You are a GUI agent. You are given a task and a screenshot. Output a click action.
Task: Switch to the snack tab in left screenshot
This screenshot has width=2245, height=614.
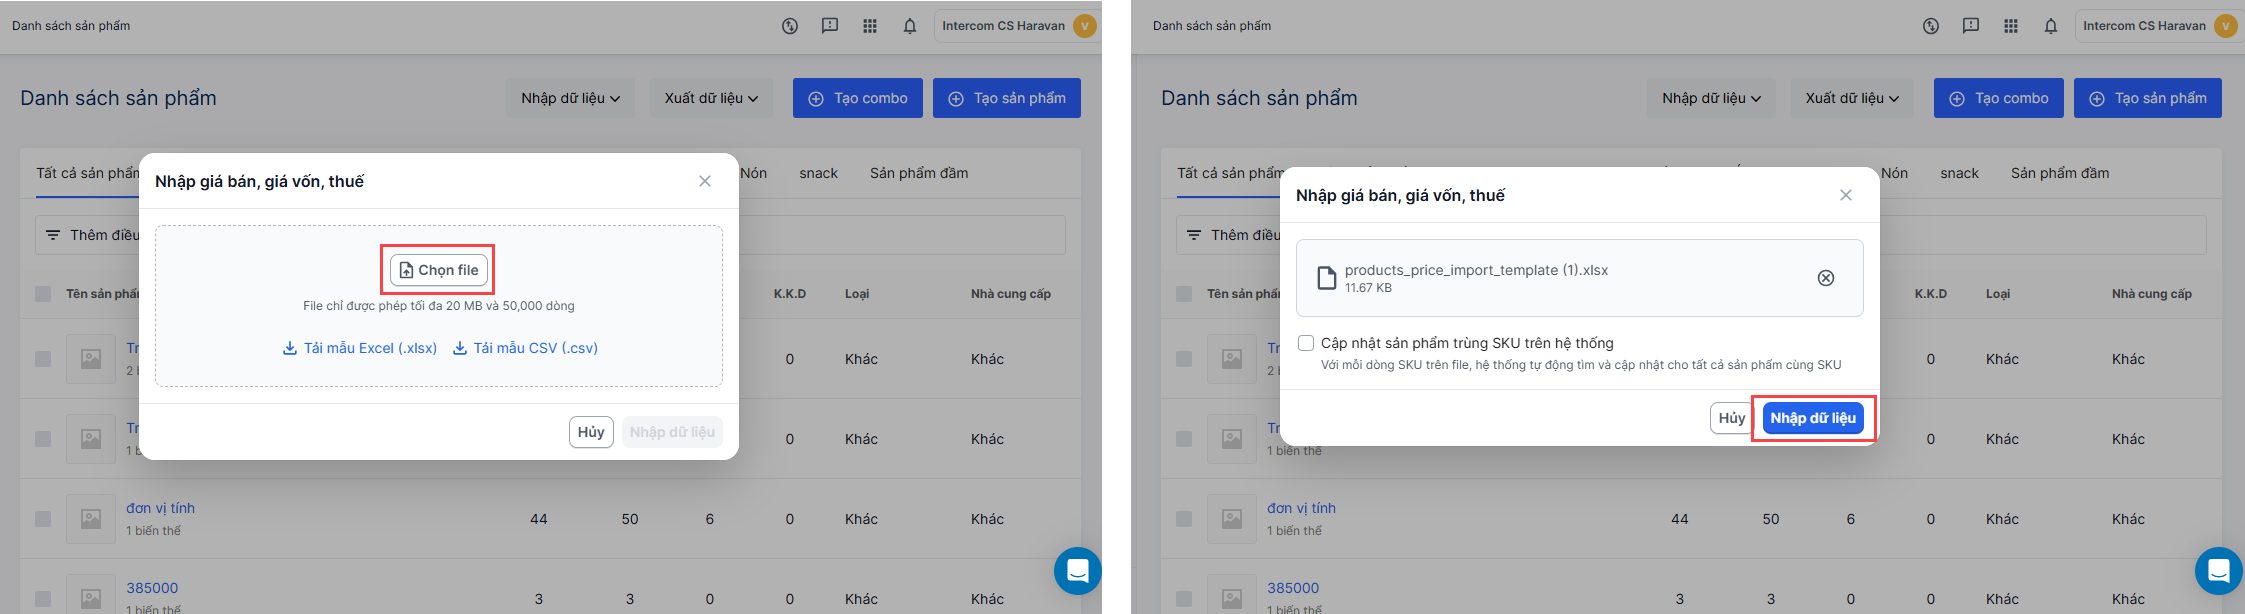pyautogui.click(x=818, y=173)
